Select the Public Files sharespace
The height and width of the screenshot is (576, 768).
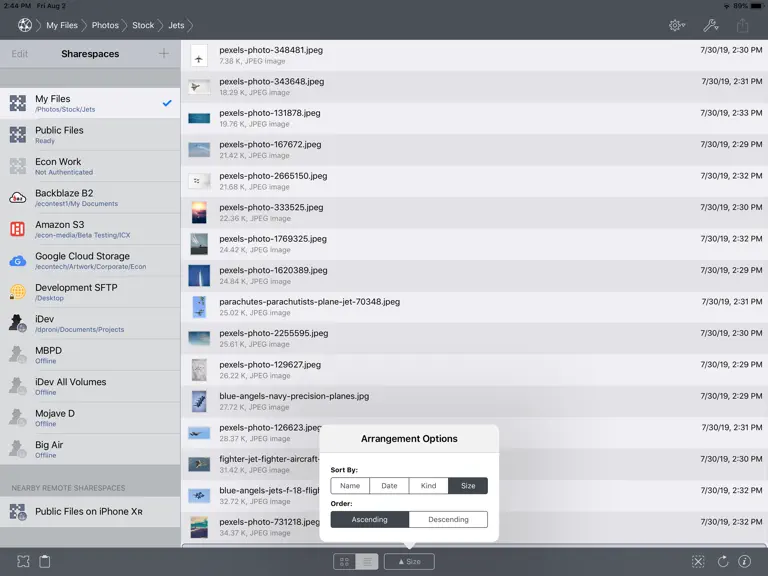(90, 135)
